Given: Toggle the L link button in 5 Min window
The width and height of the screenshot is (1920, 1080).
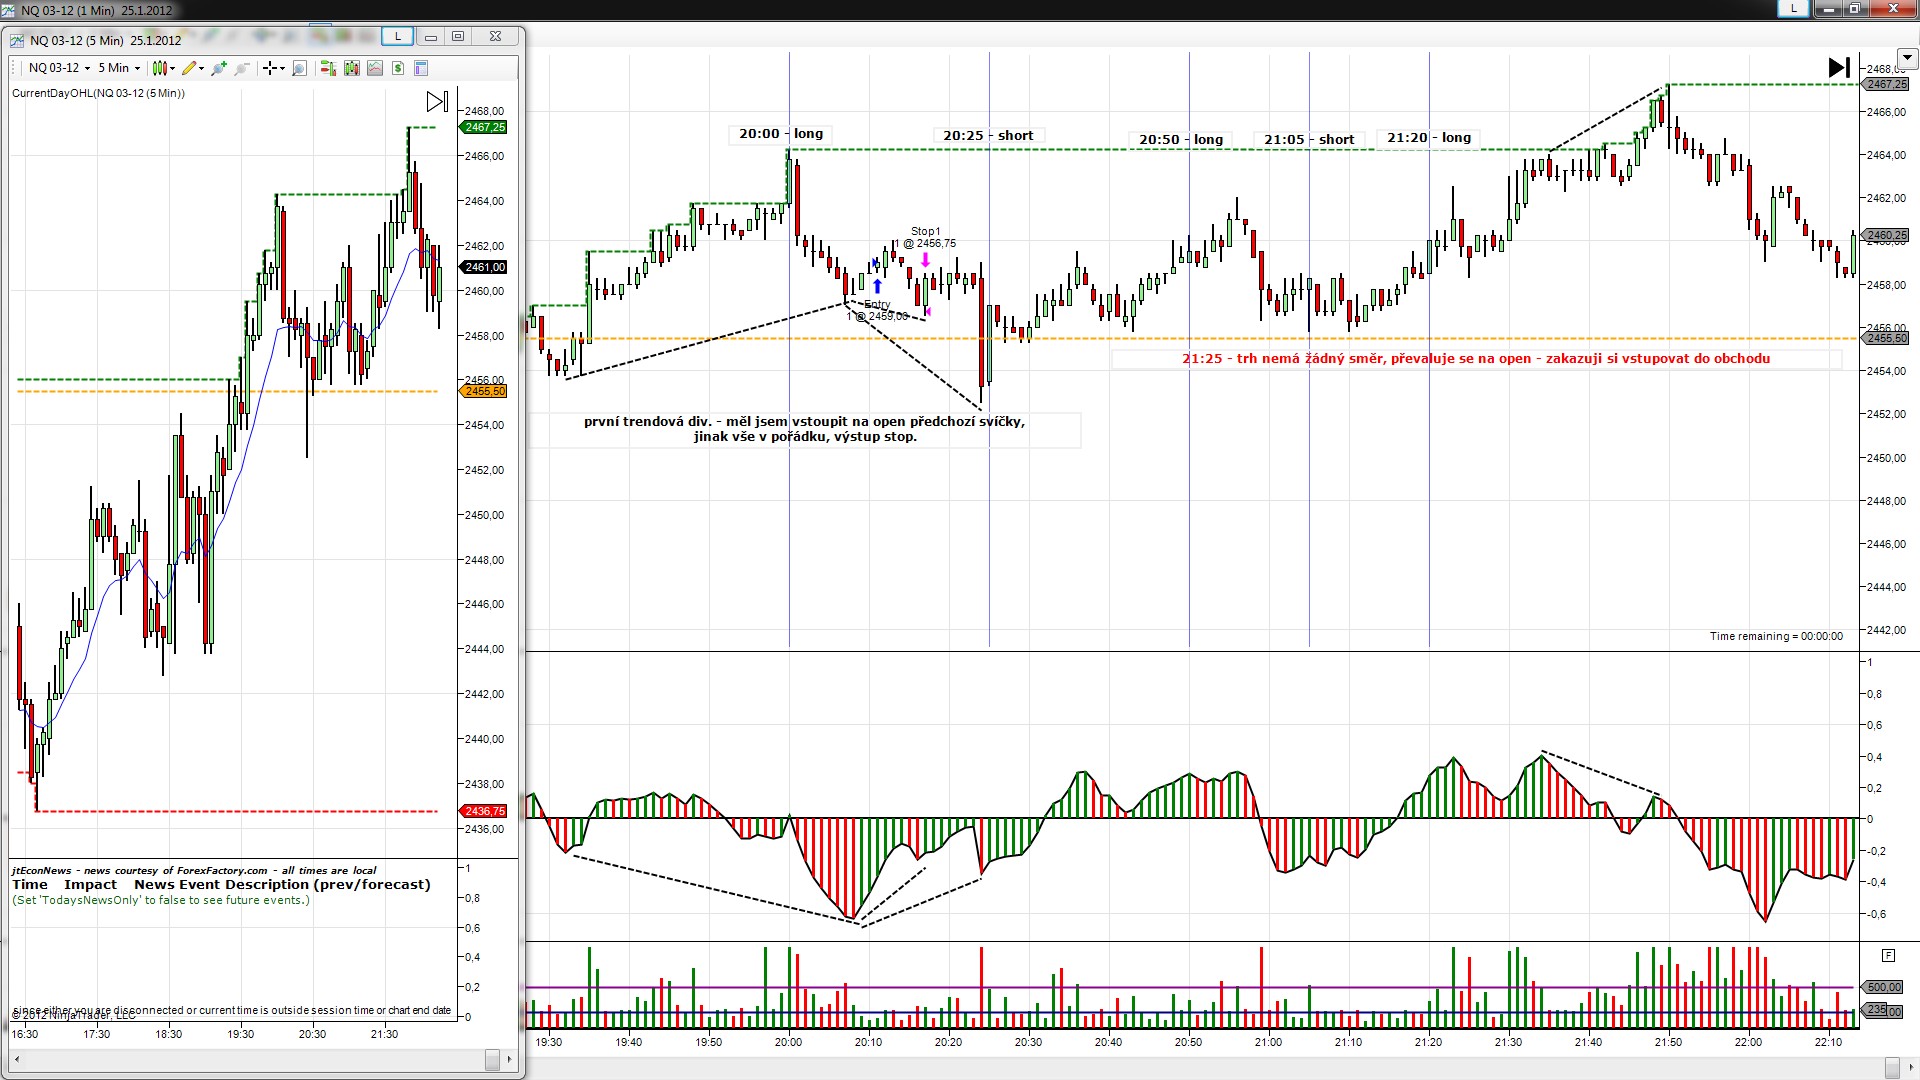Looking at the screenshot, I should [397, 36].
